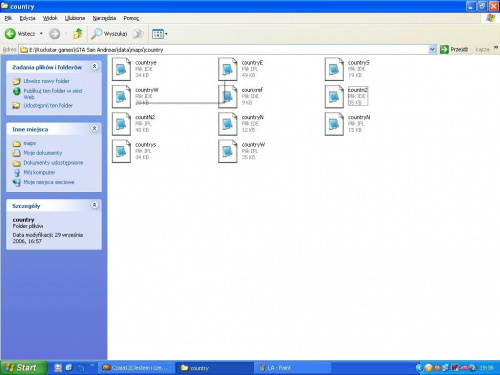Go up one folder level
Screen dimensions: 500x375
tap(78, 34)
